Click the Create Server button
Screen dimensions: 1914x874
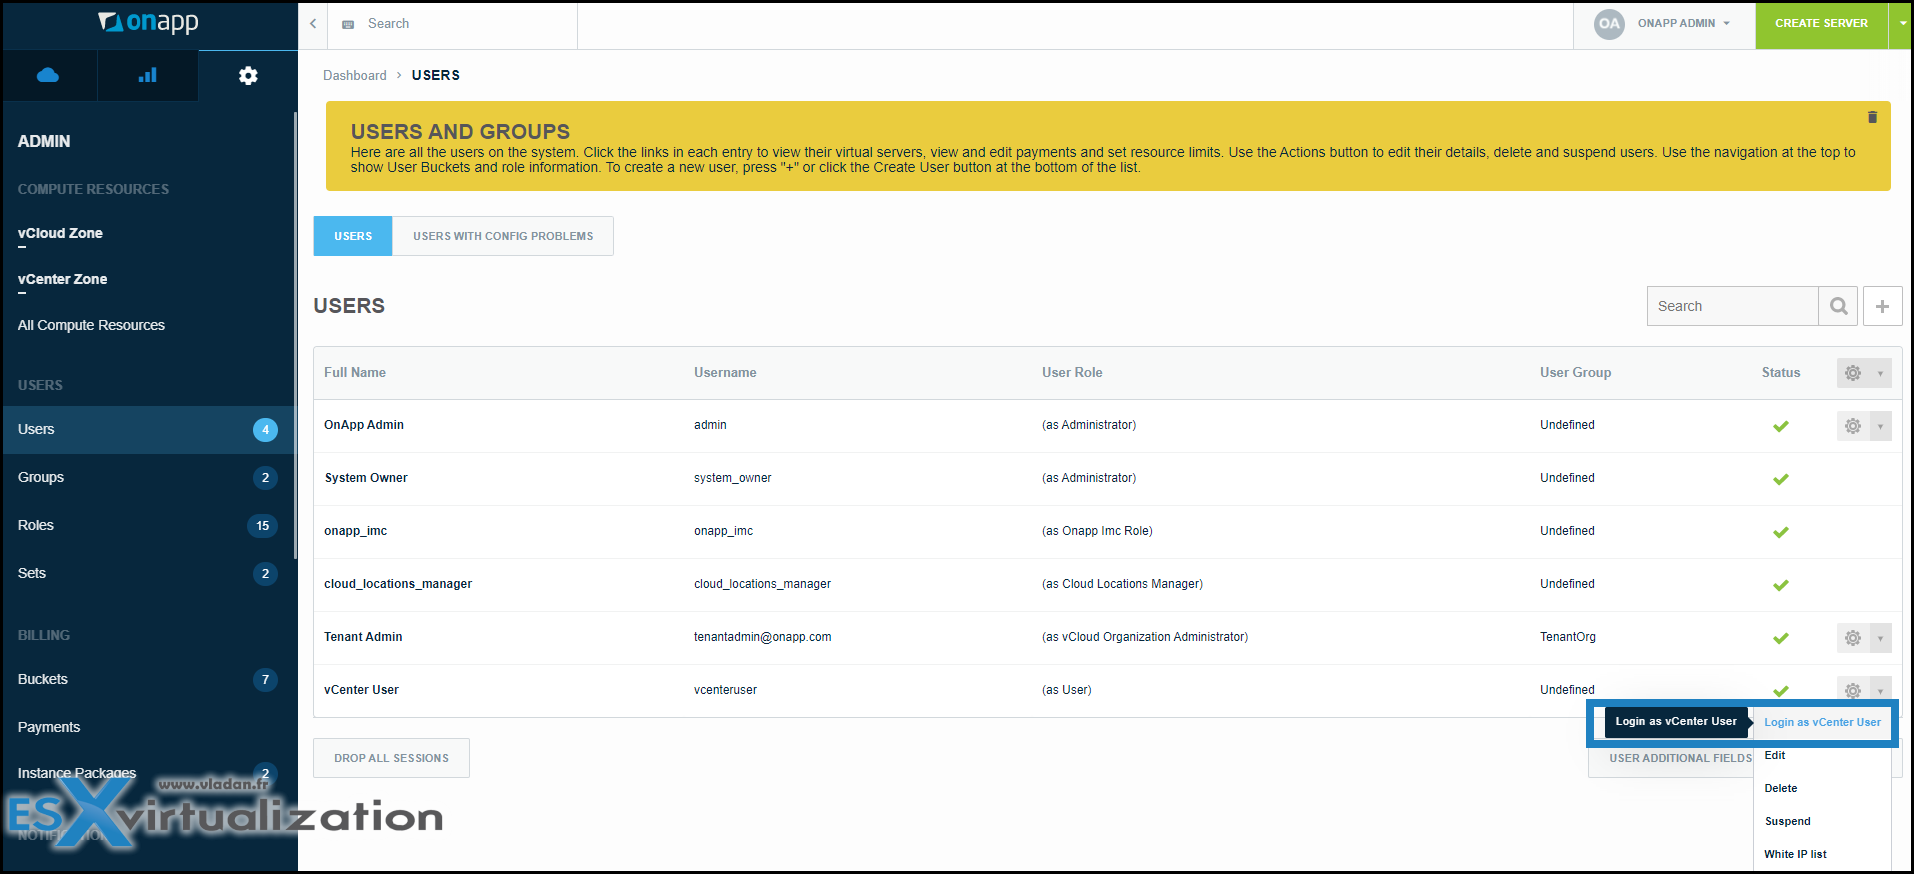coord(1821,24)
